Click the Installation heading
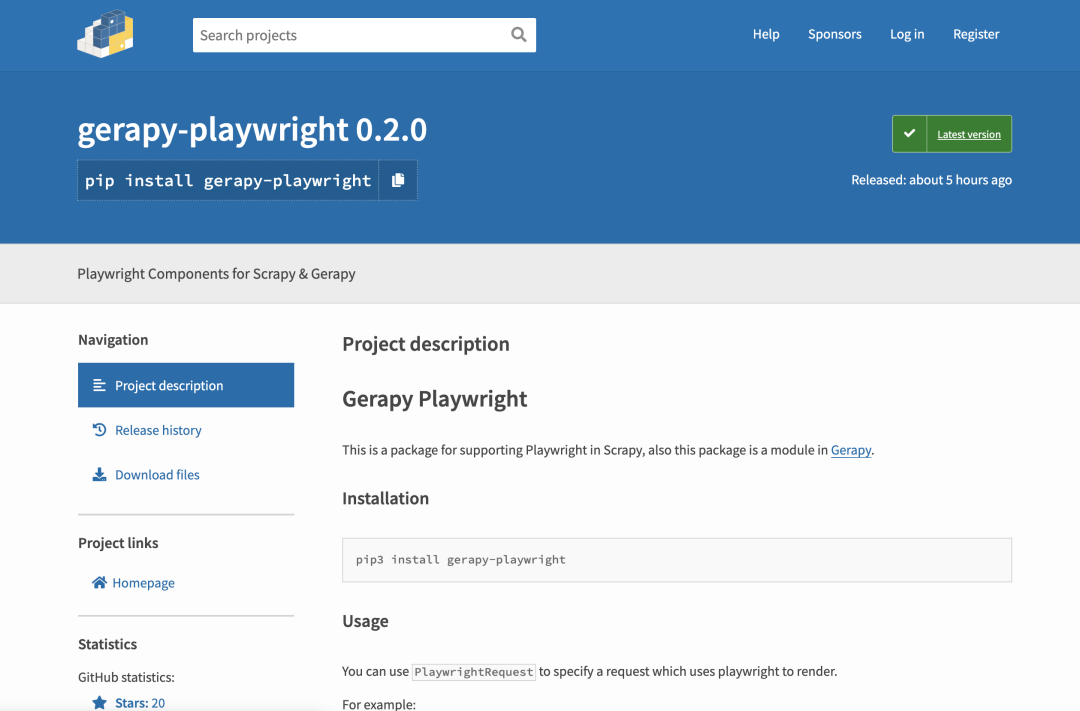 385,498
